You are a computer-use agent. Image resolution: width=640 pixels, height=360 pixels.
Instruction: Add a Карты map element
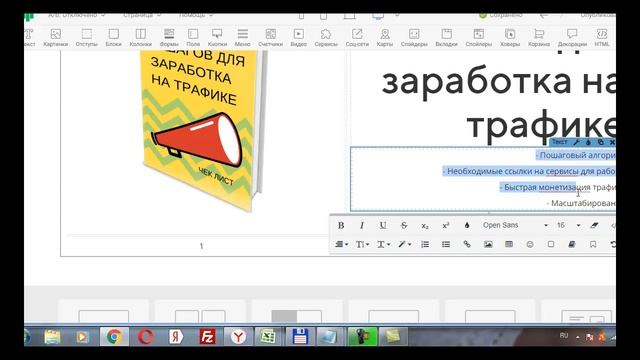pyautogui.click(x=384, y=37)
